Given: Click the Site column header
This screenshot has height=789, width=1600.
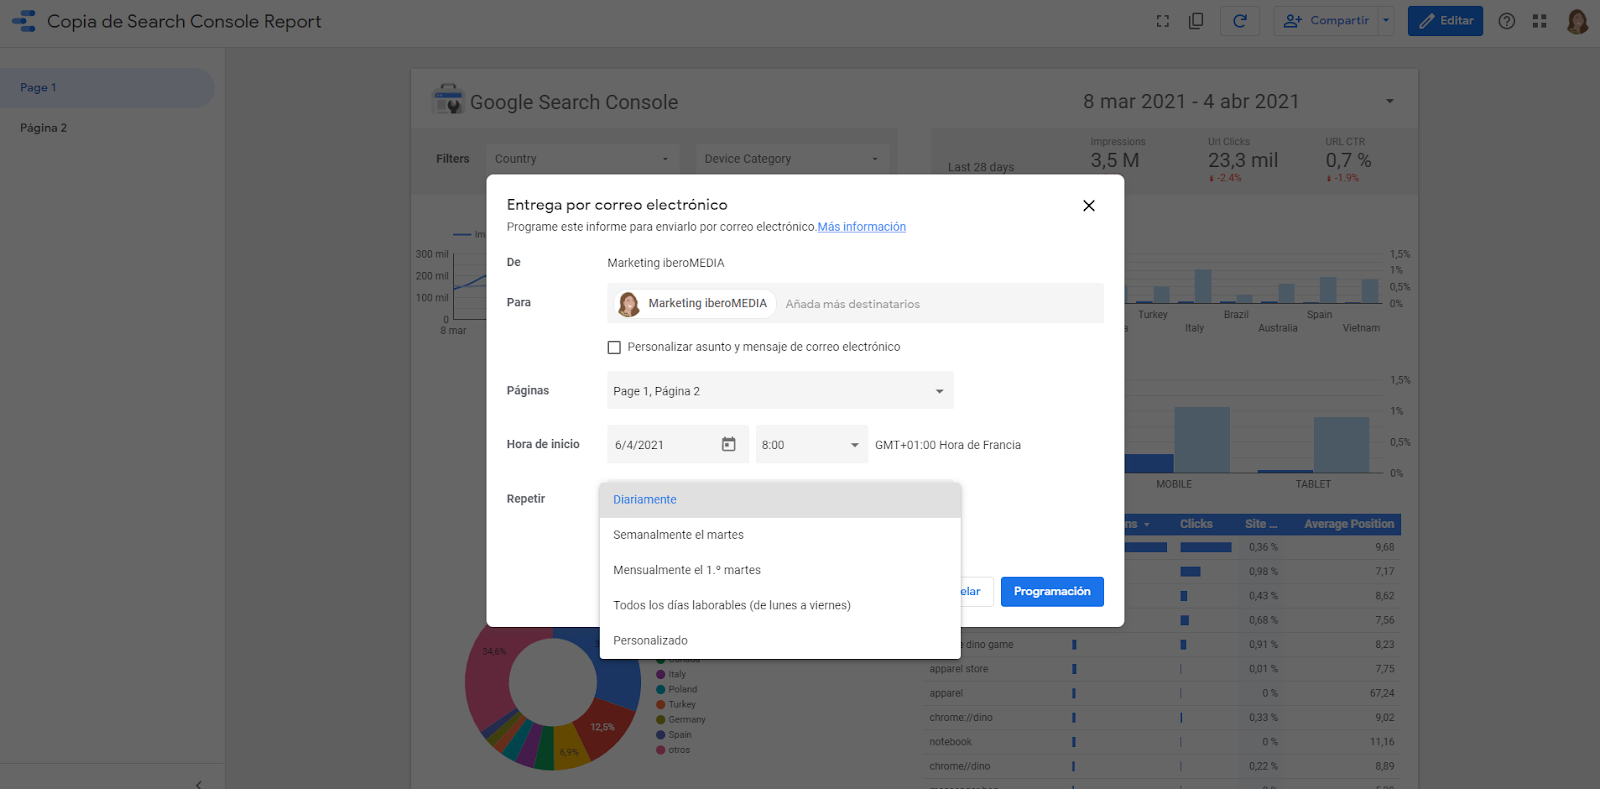Looking at the screenshot, I should [1261, 524].
